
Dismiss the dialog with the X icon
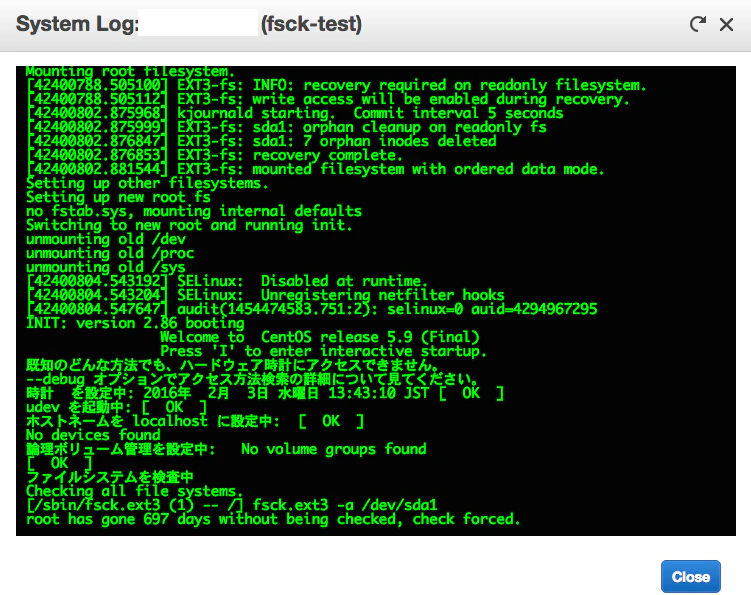(726, 24)
